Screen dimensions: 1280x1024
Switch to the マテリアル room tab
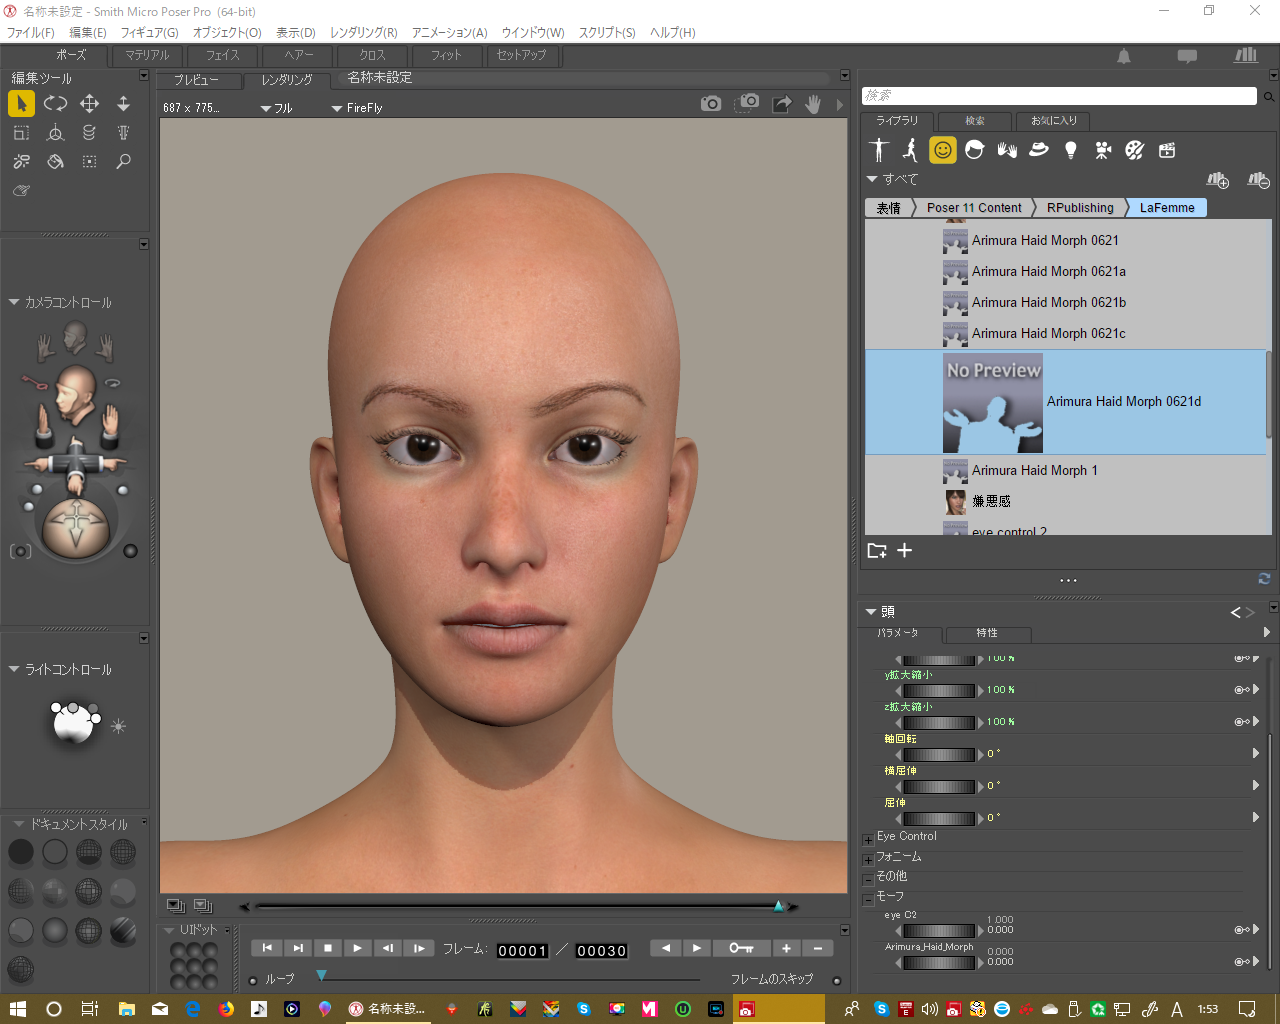(147, 56)
